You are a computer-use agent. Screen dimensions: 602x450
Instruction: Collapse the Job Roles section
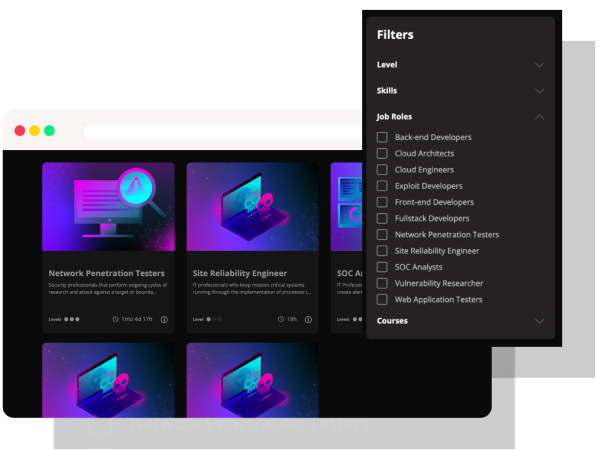coord(539,117)
